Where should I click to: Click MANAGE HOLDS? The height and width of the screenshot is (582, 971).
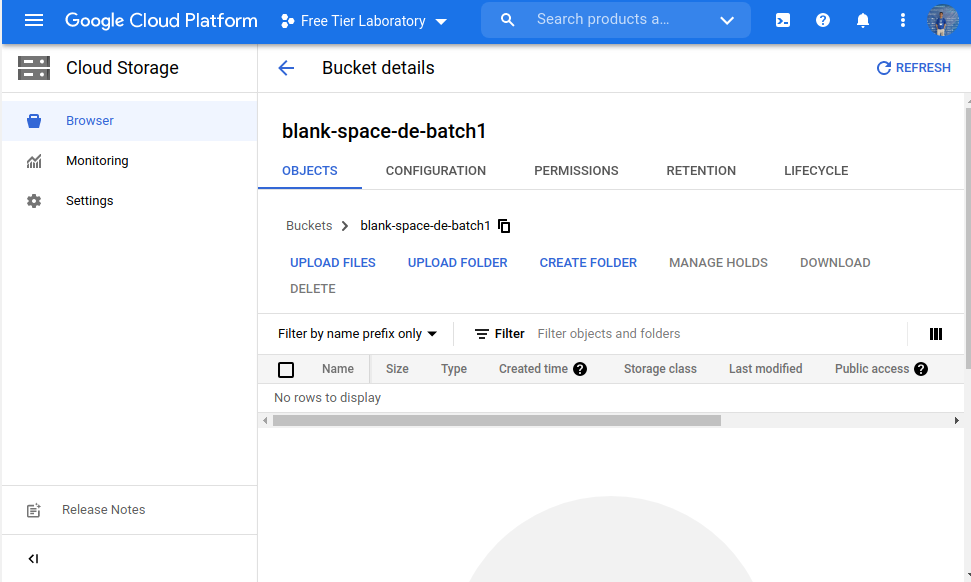click(718, 263)
